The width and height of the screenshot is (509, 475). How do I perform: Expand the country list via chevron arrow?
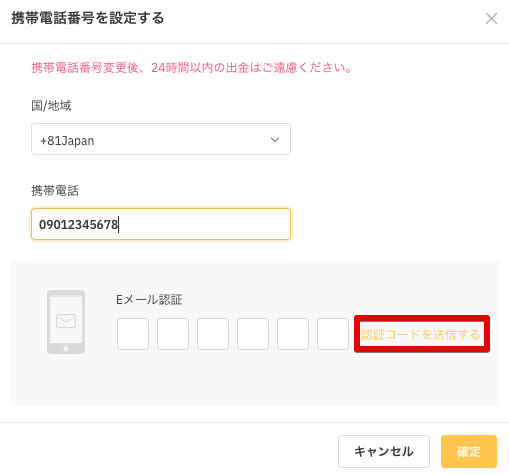(x=275, y=139)
